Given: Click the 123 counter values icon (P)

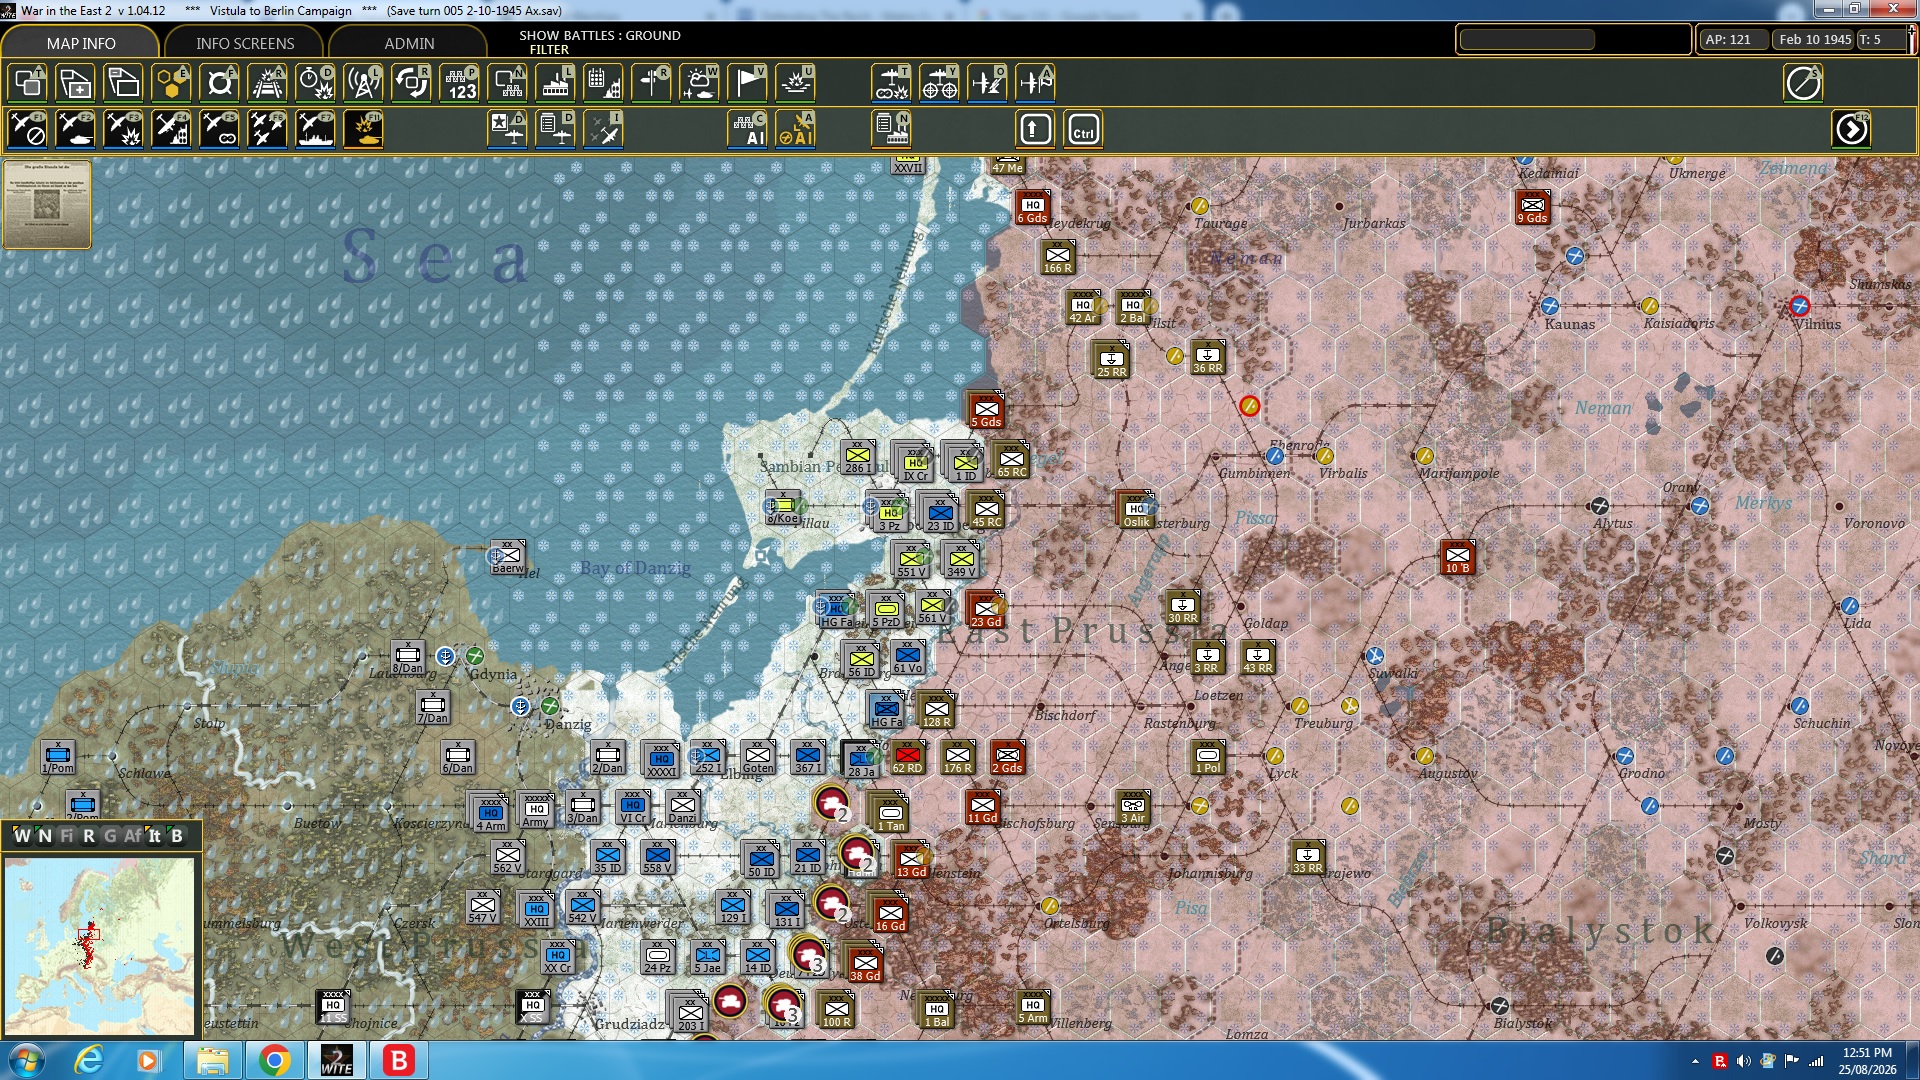Looking at the screenshot, I should tap(460, 83).
